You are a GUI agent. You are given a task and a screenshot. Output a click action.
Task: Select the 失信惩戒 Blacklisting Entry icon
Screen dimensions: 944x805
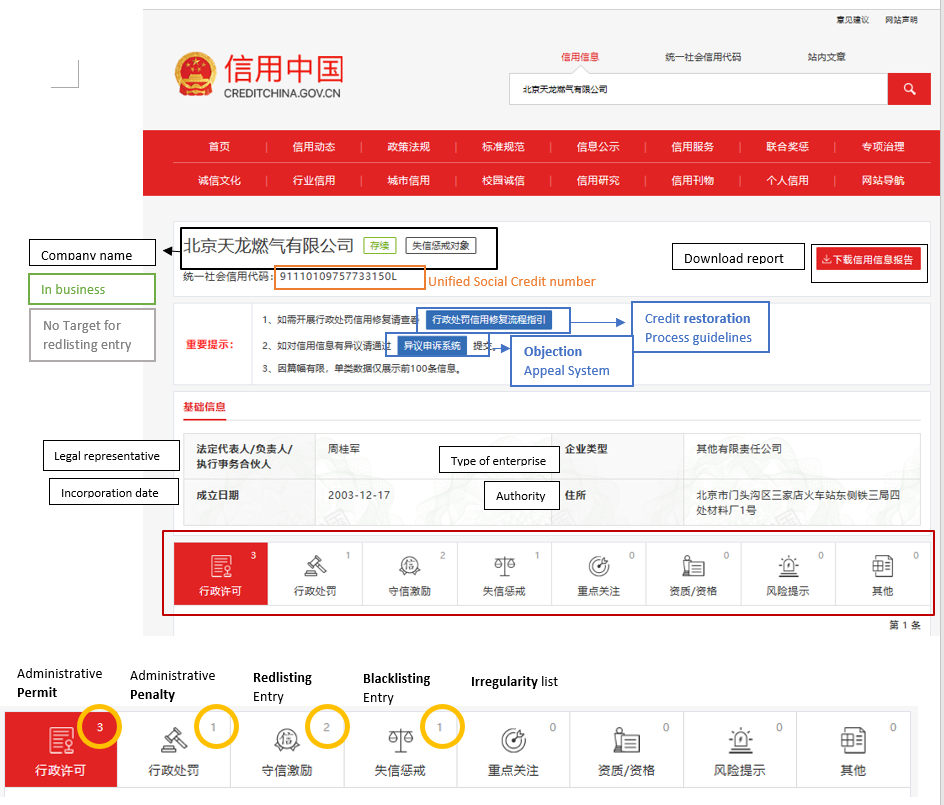[504, 573]
